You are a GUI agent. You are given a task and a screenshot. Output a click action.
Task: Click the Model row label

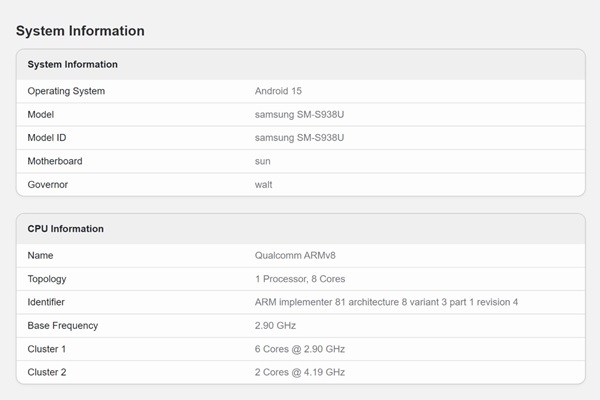pyautogui.click(x=41, y=114)
